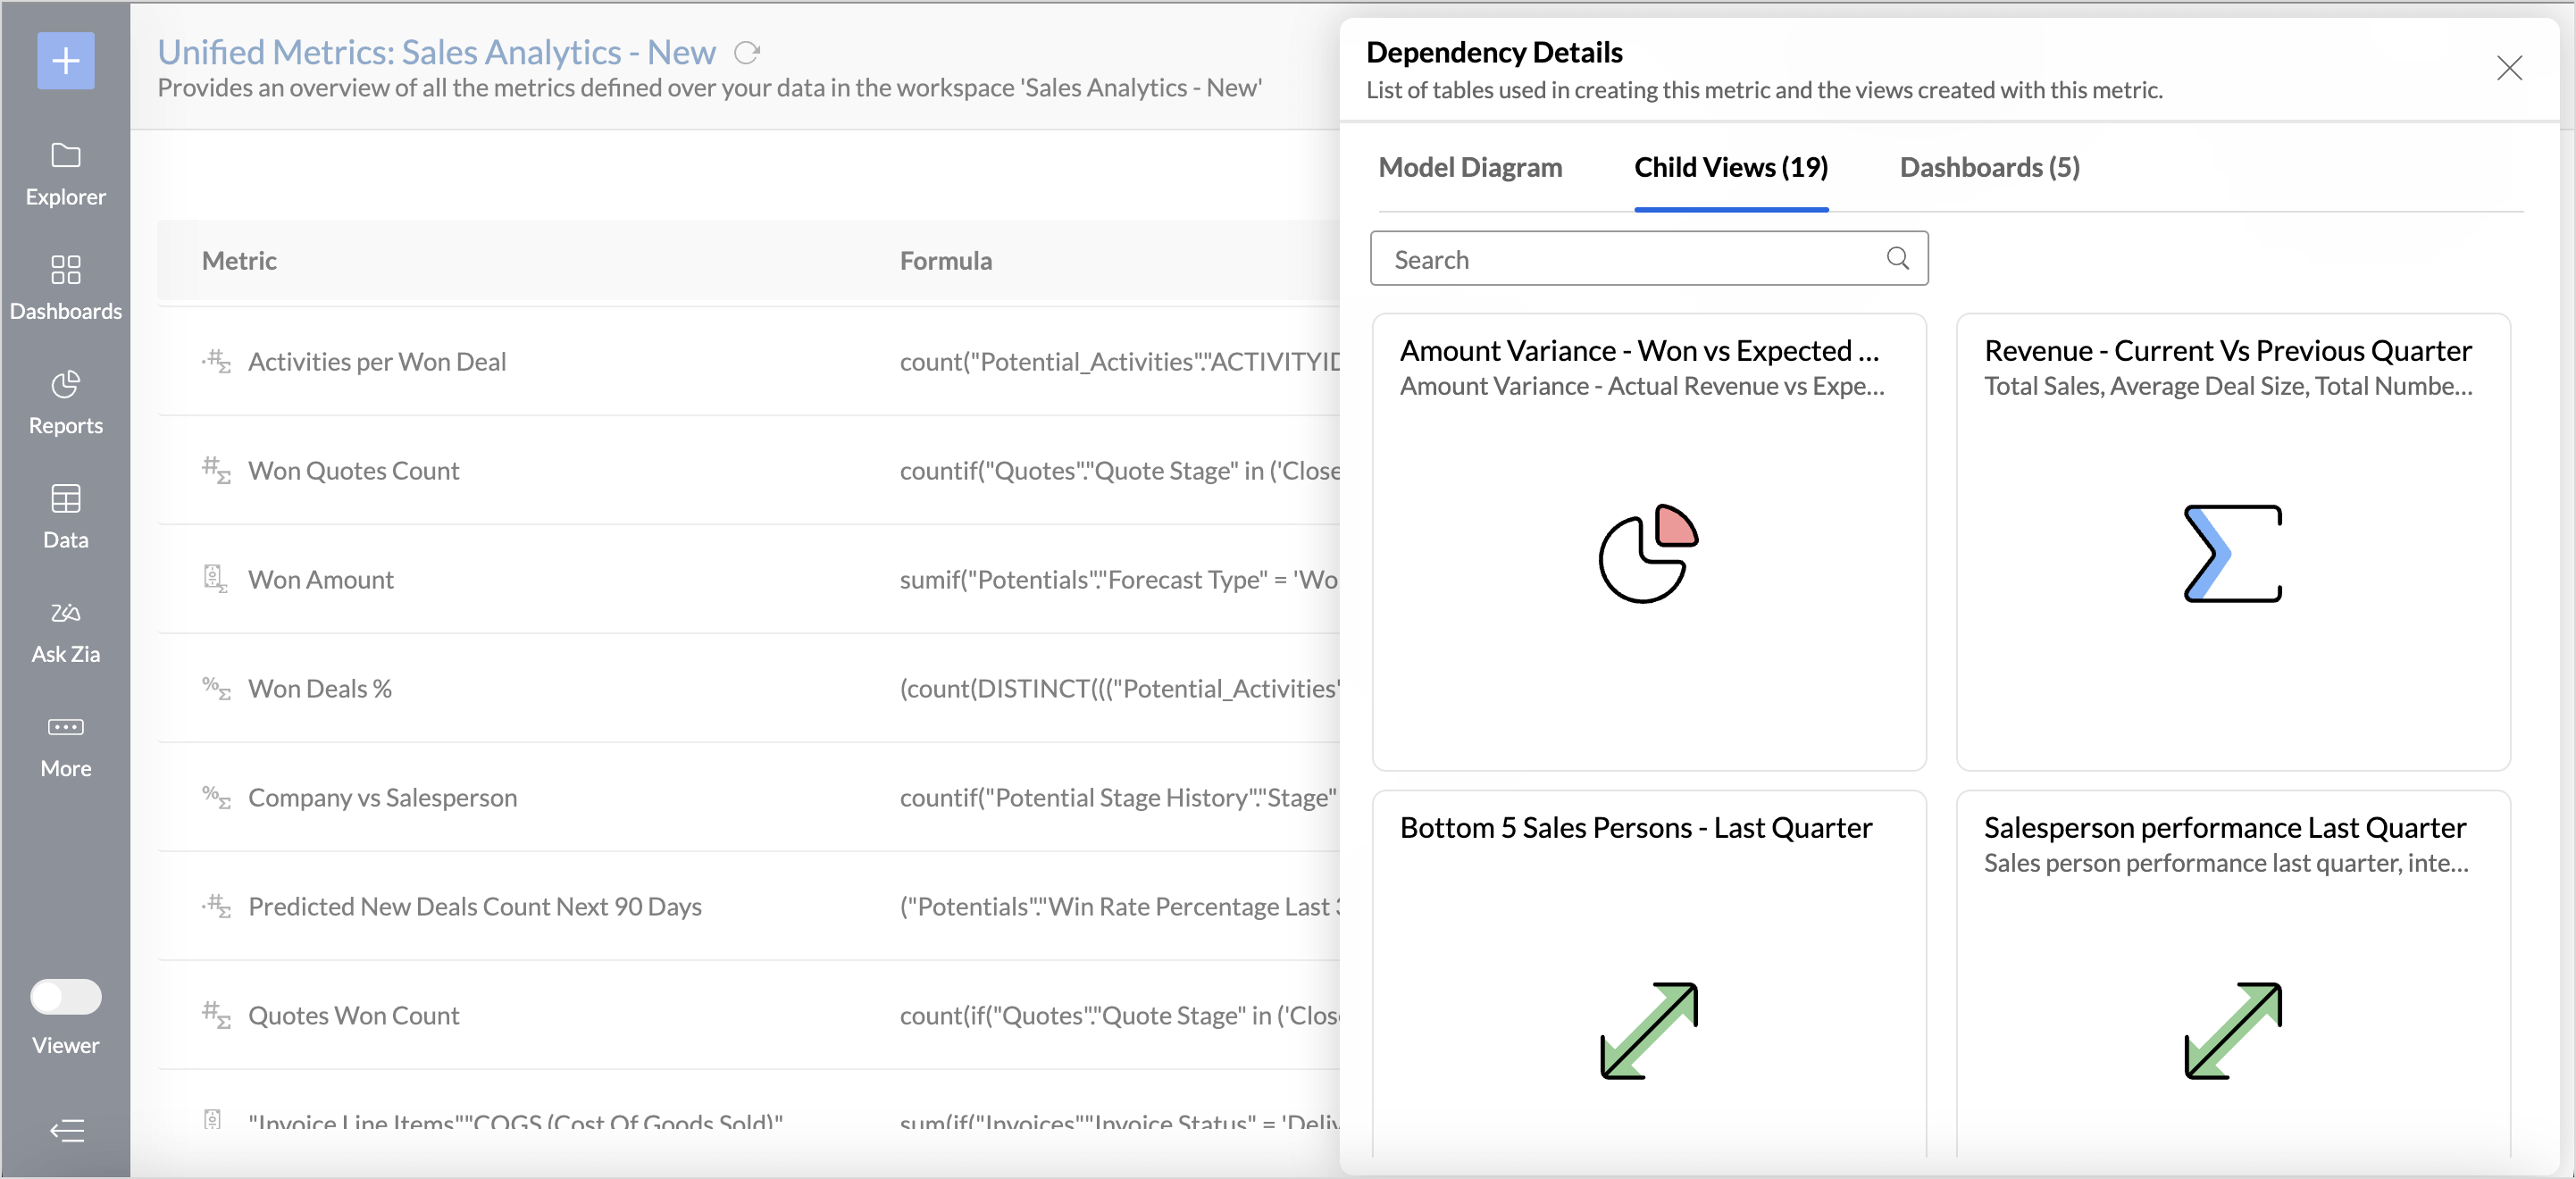Click the blue plus create button
The image size is (2576, 1179).
click(x=66, y=61)
